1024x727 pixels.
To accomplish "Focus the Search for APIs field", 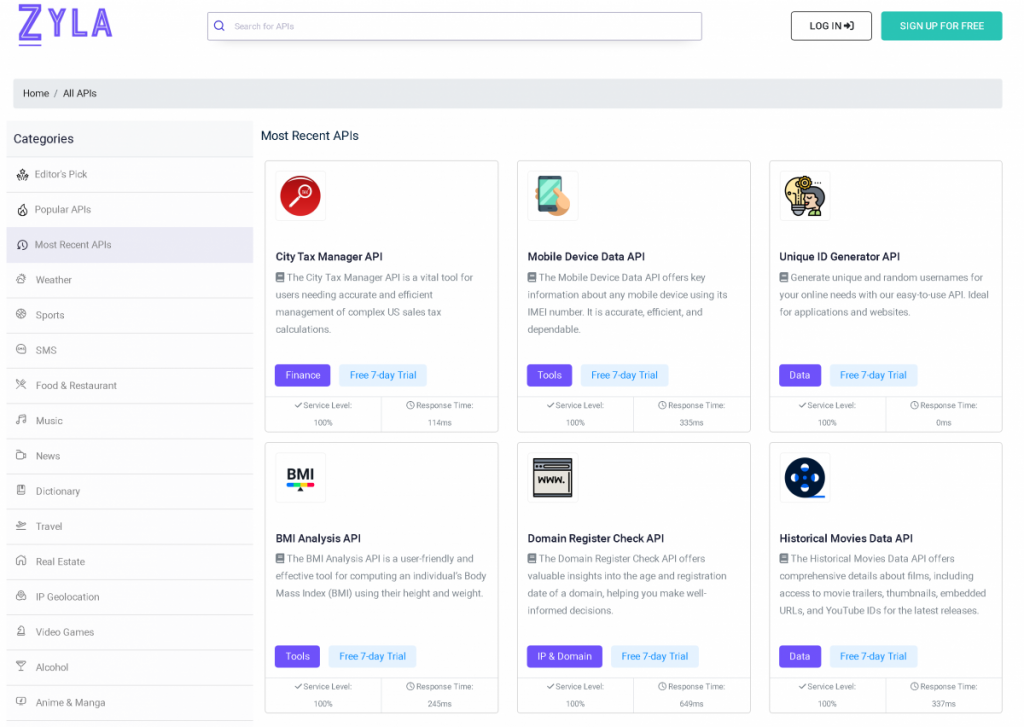I will [x=455, y=26].
